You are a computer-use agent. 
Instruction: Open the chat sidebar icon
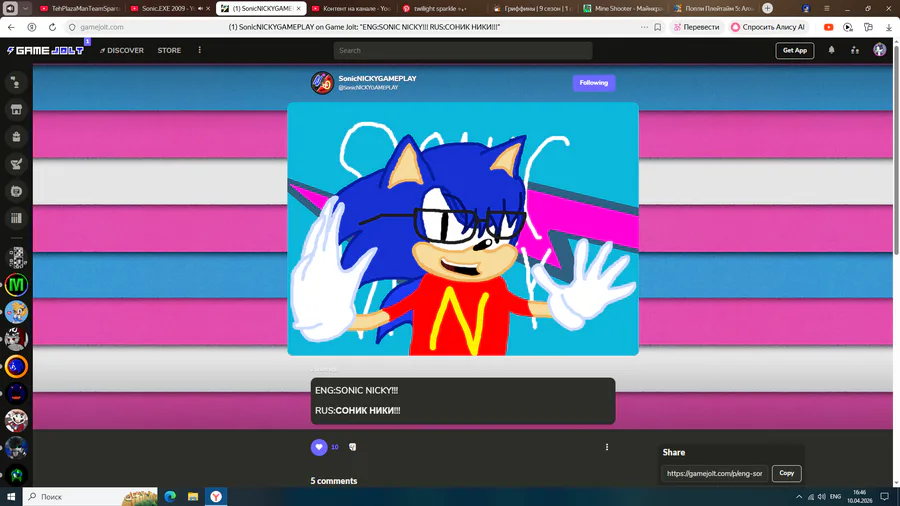(16, 191)
